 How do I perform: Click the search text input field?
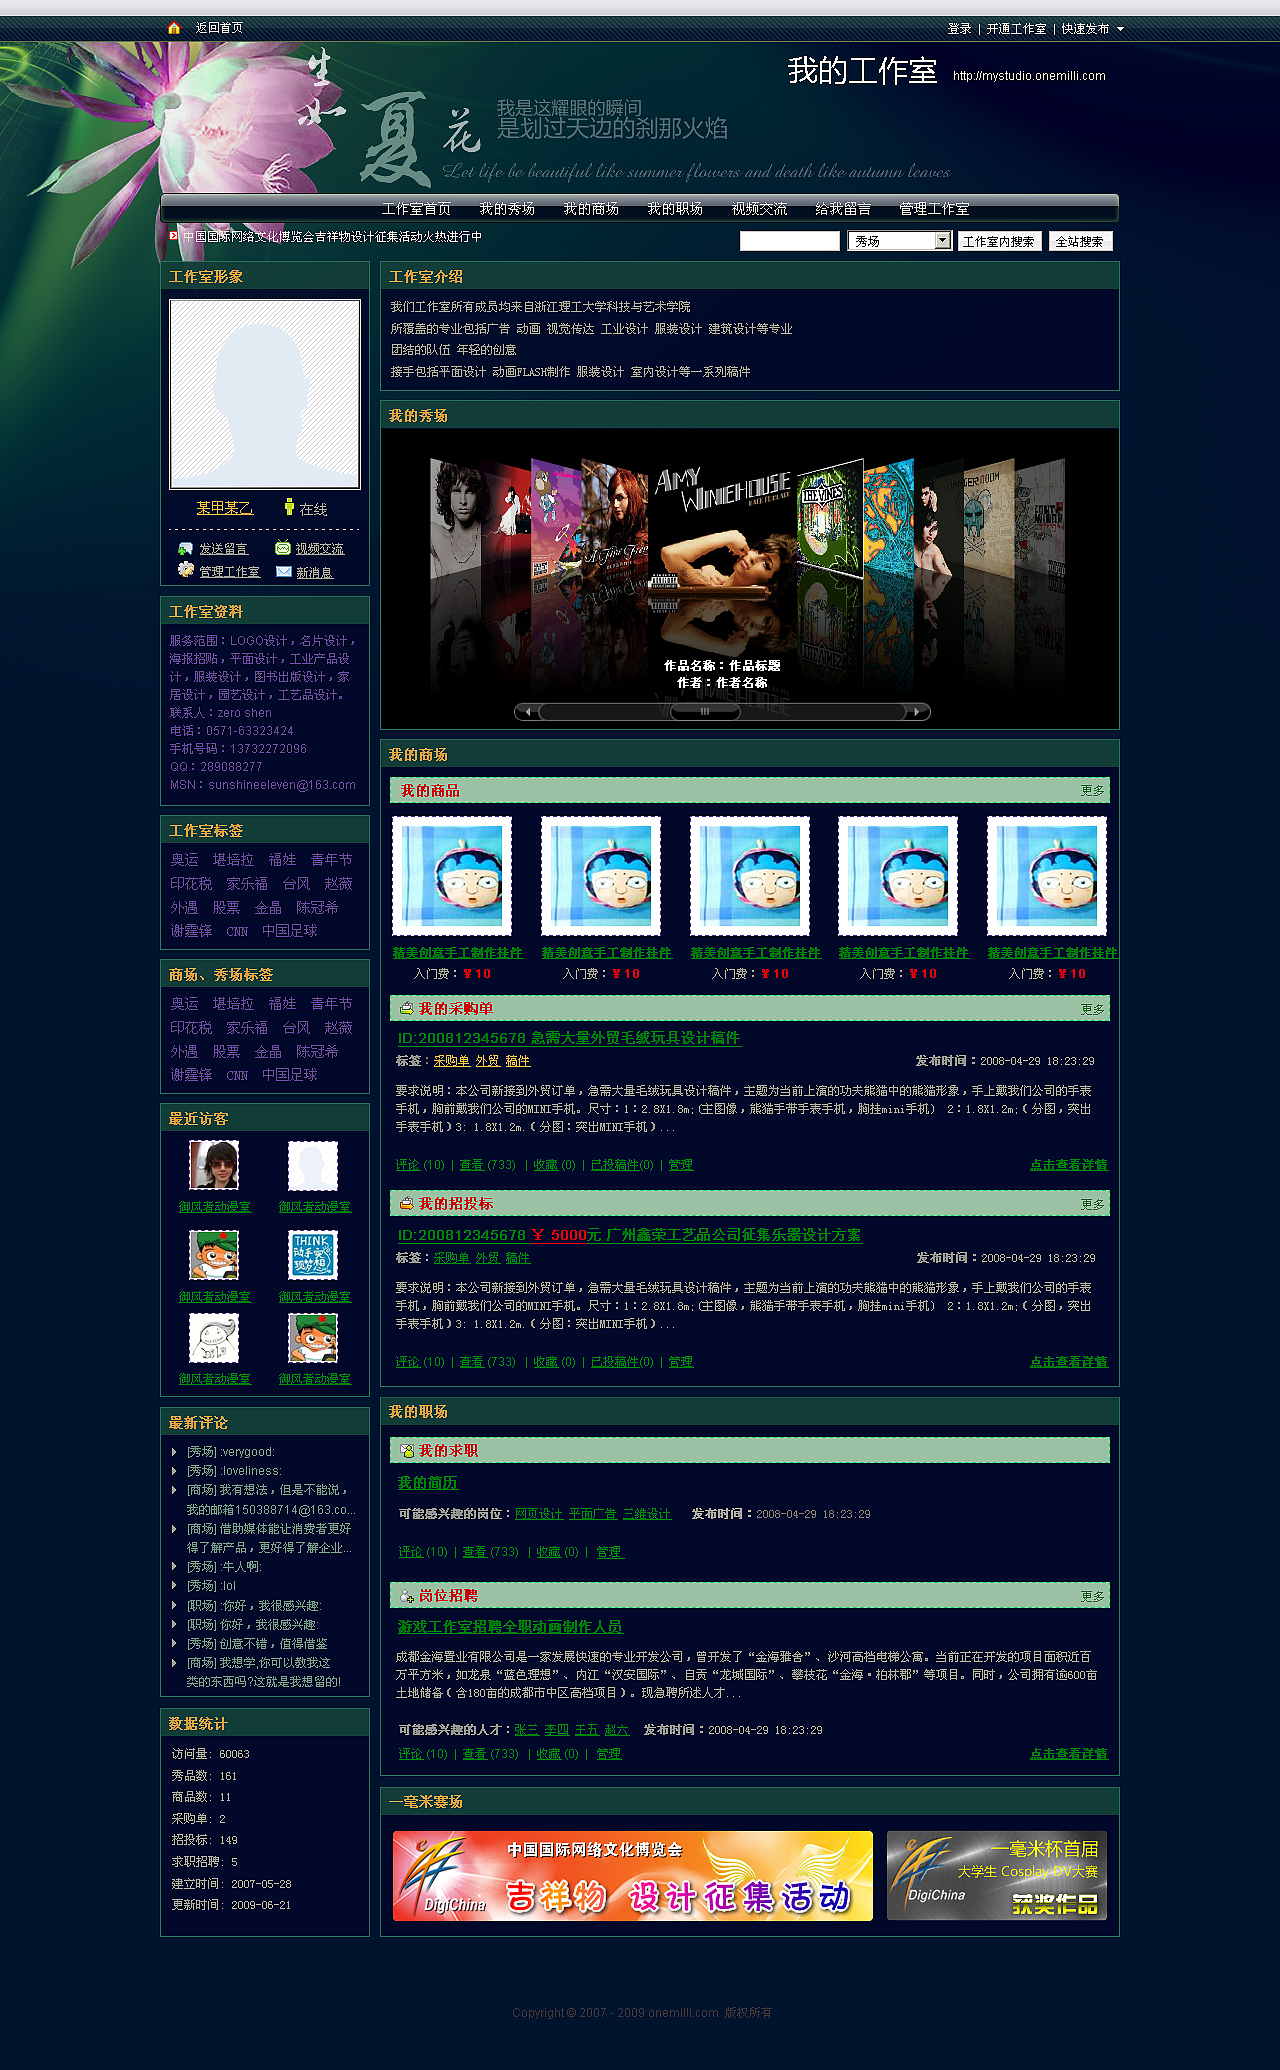tap(790, 241)
